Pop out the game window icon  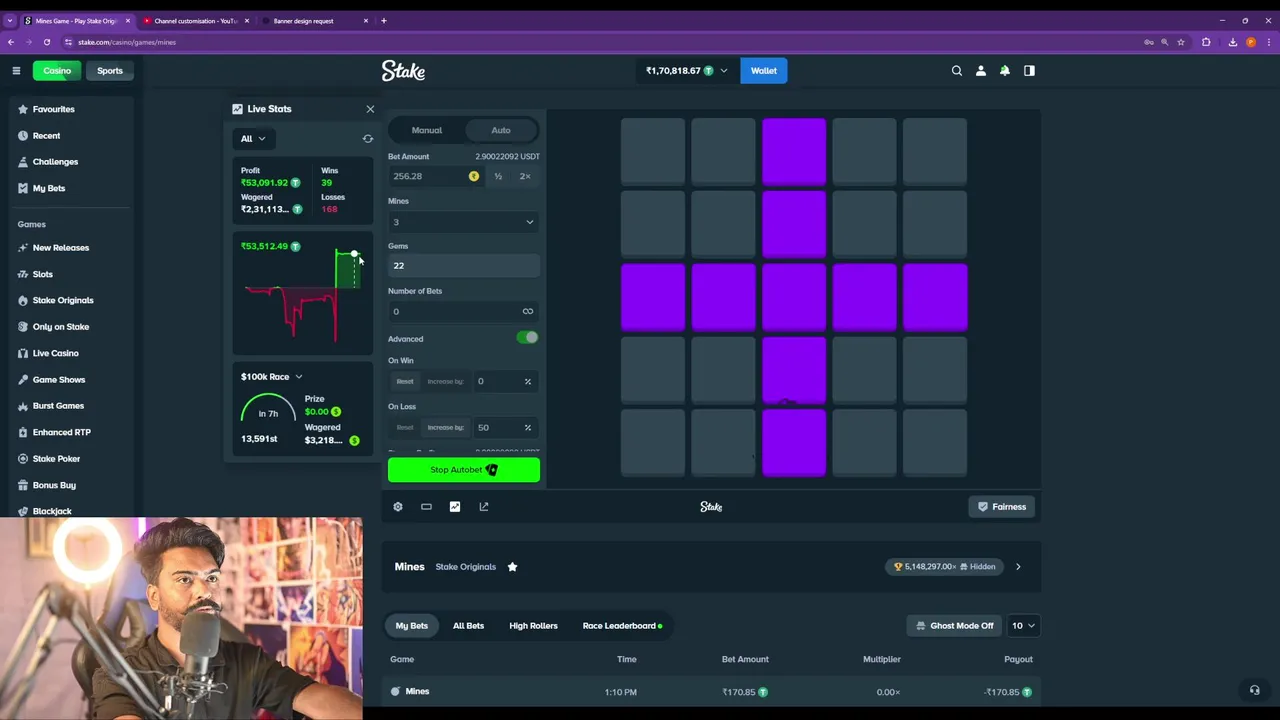click(484, 507)
